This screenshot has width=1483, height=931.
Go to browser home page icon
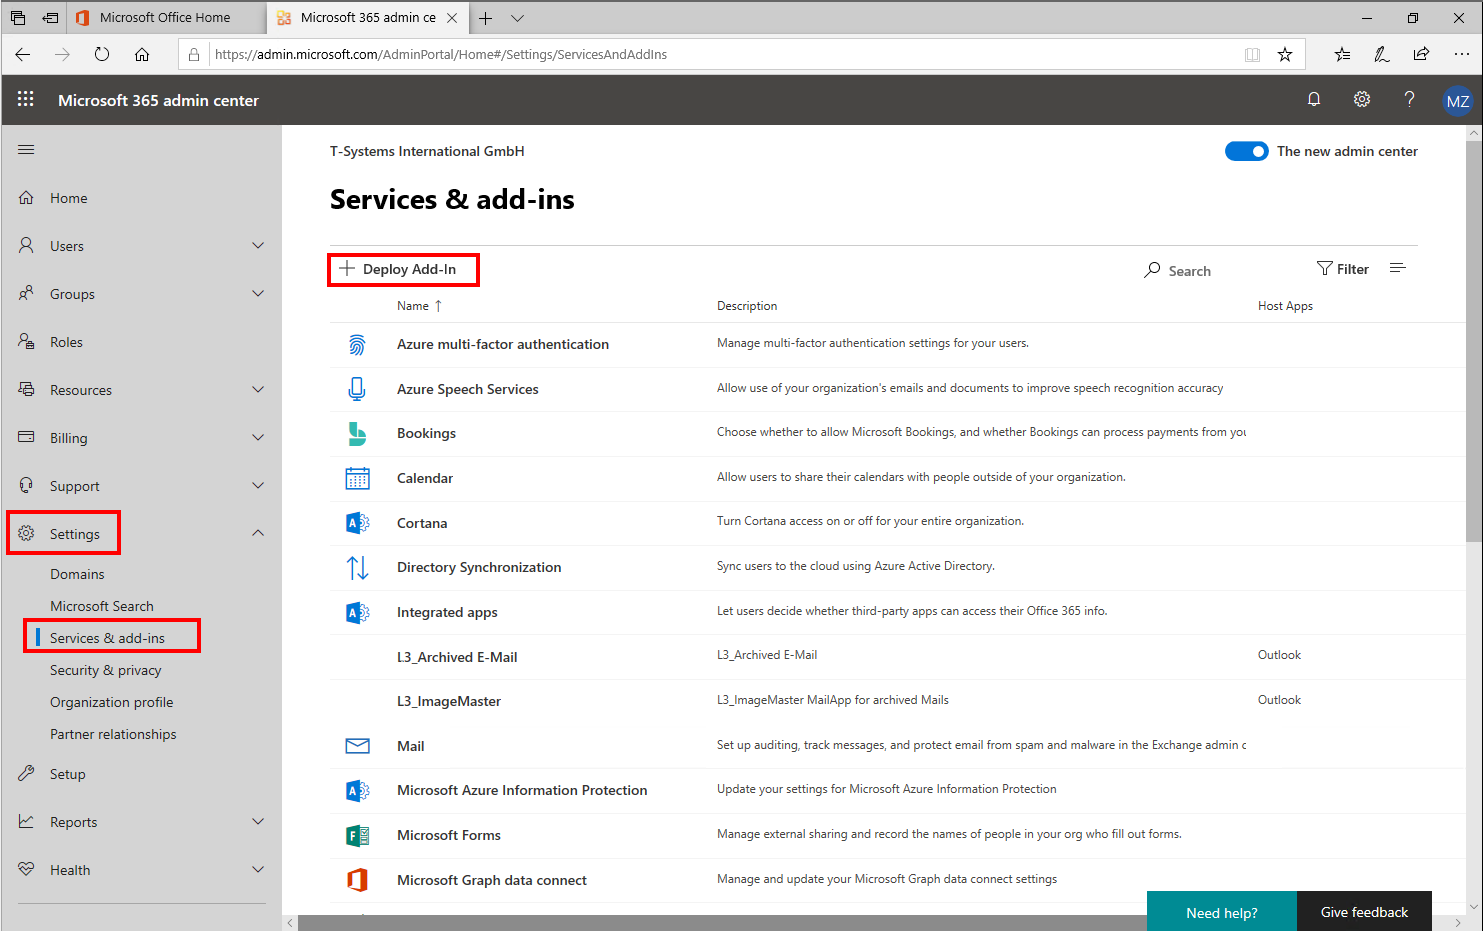click(142, 54)
